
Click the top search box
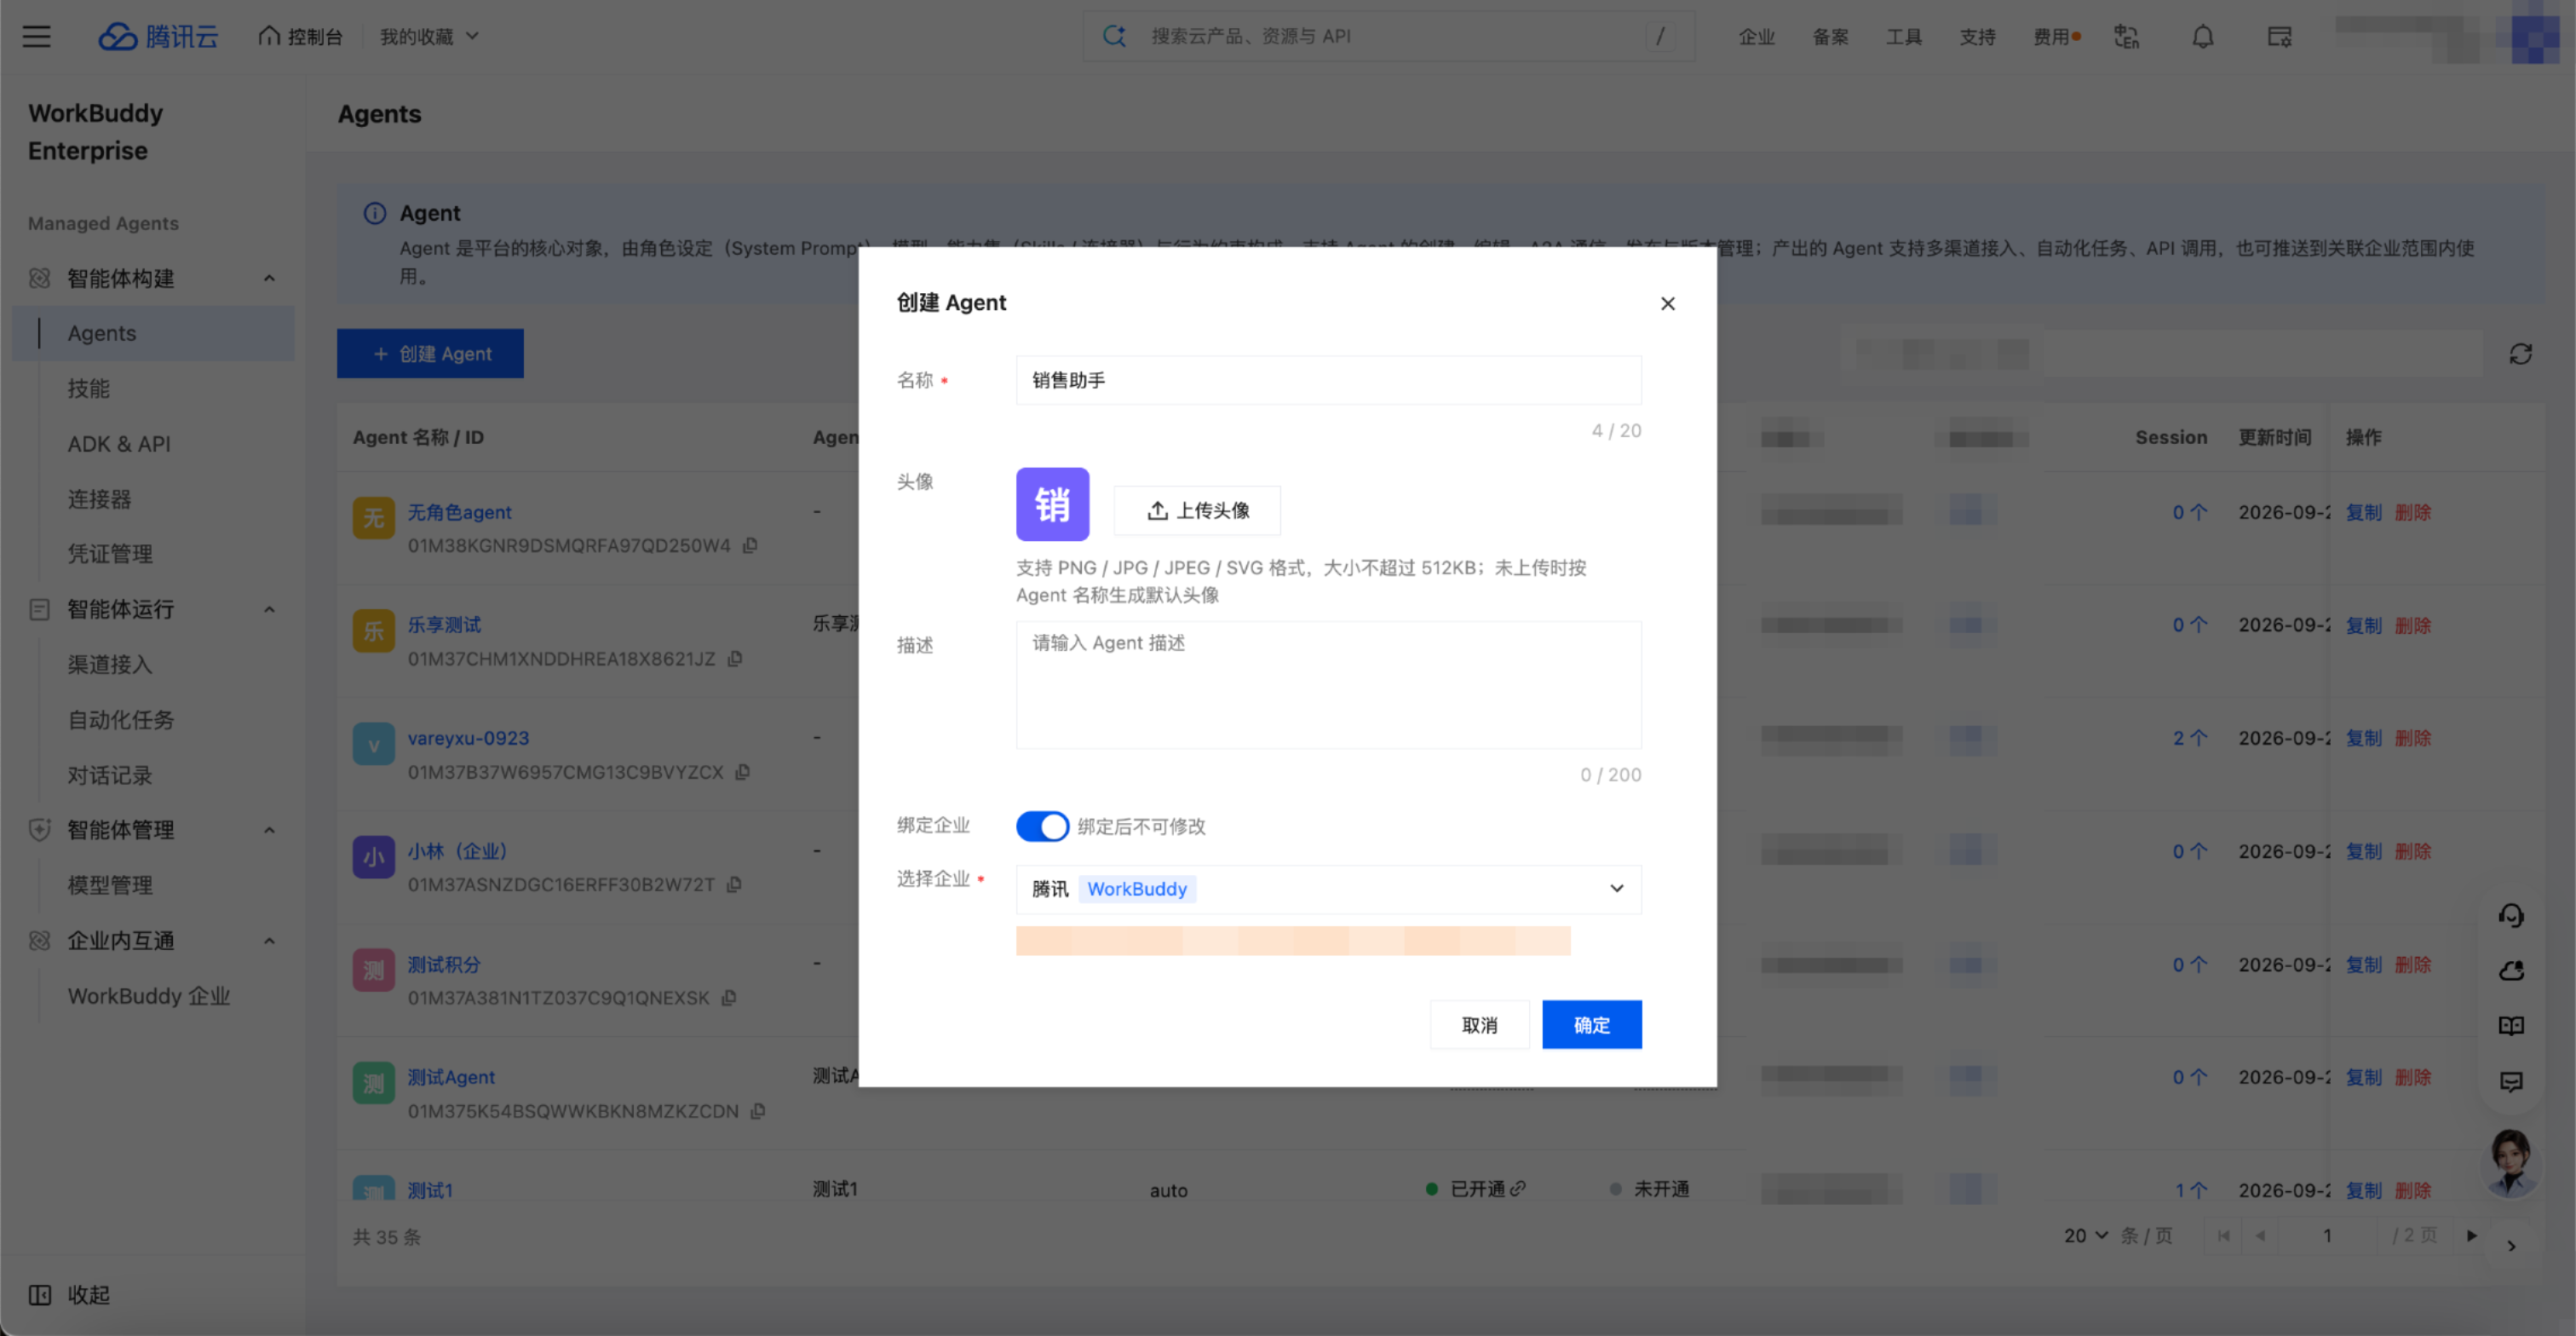tap(1388, 37)
